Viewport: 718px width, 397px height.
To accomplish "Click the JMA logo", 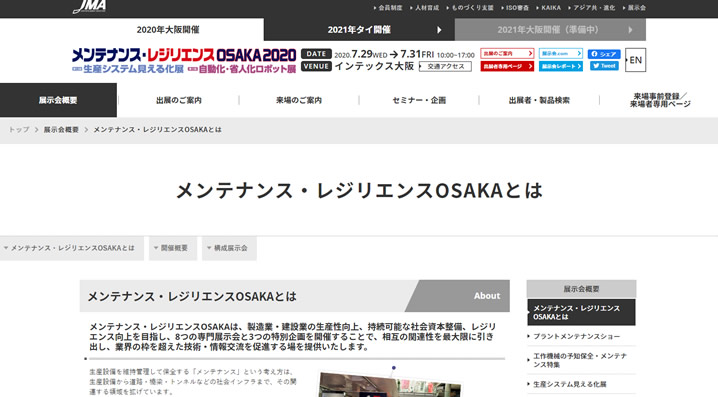I will click(x=90, y=6).
